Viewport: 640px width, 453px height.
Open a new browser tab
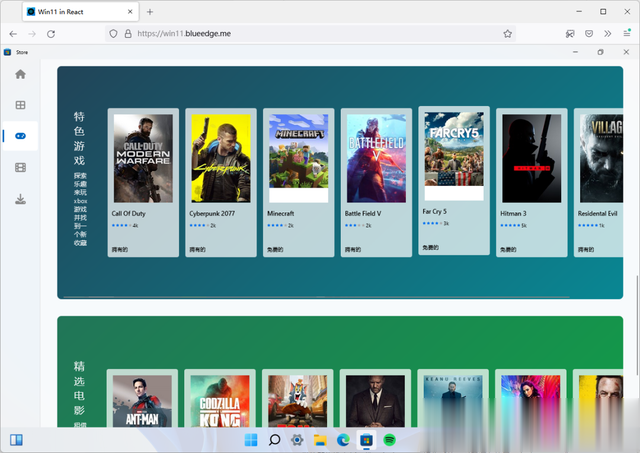150,12
